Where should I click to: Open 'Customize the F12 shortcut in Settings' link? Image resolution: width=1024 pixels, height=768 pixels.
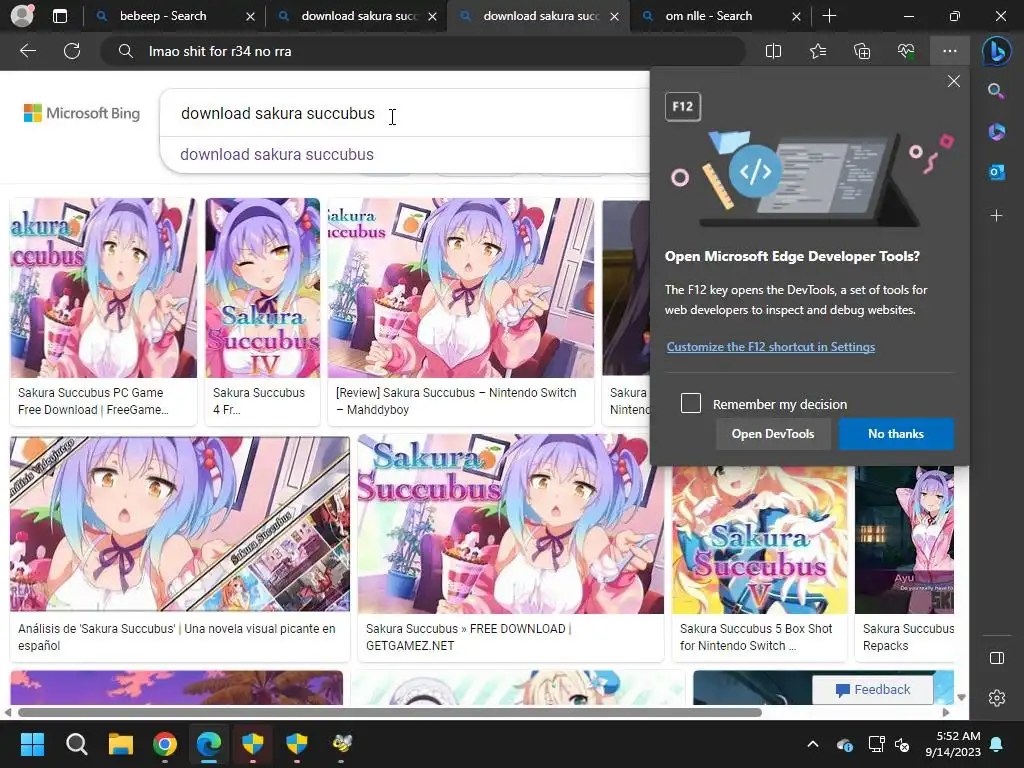(771, 347)
